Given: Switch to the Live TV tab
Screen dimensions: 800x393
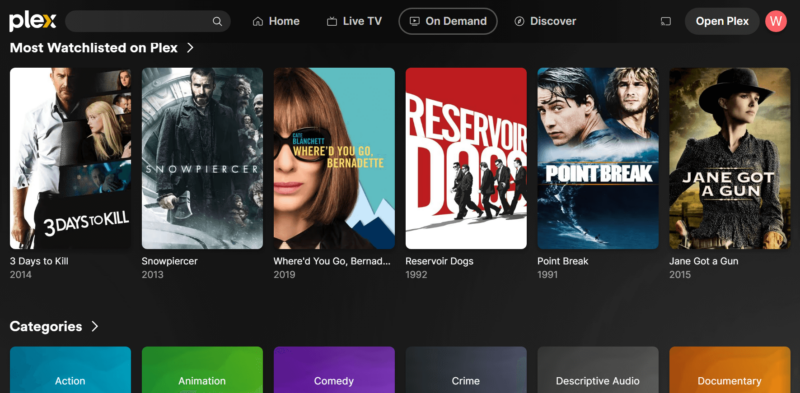Looking at the screenshot, I should [354, 21].
